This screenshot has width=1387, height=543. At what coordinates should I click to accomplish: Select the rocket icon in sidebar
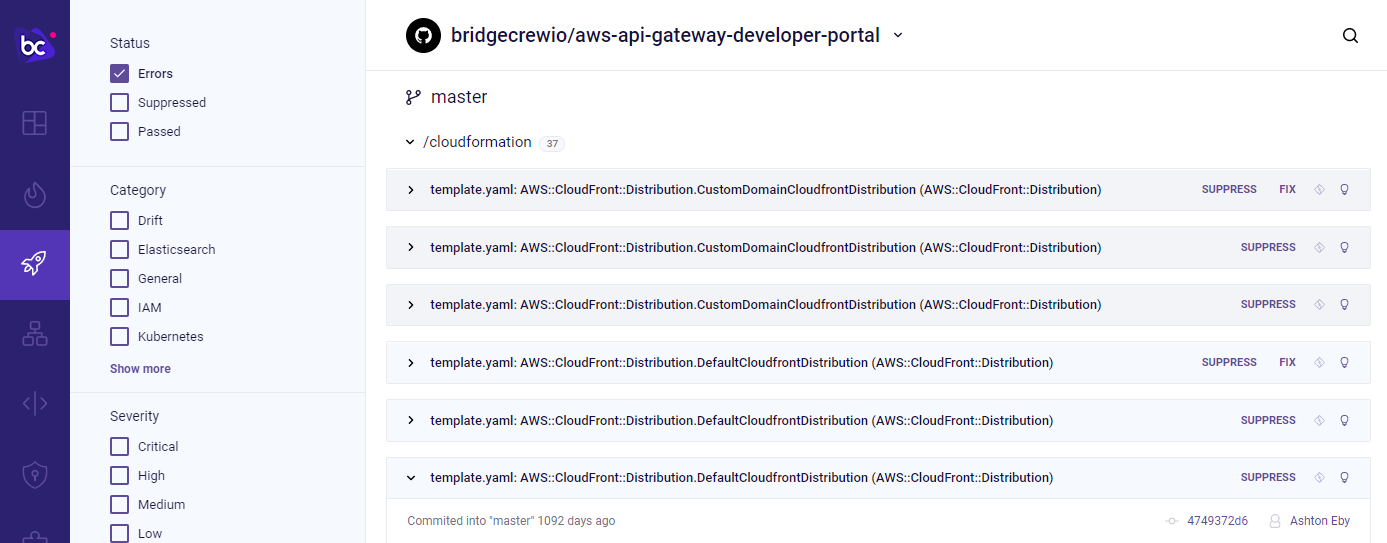pyautogui.click(x=35, y=264)
